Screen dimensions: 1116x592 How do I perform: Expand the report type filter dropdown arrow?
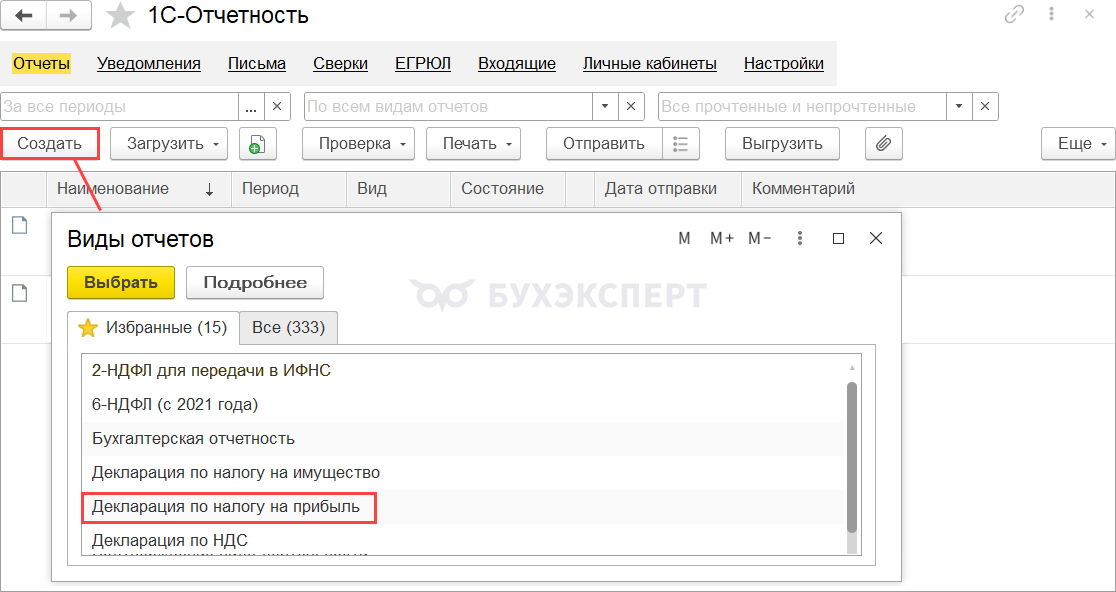click(x=605, y=107)
